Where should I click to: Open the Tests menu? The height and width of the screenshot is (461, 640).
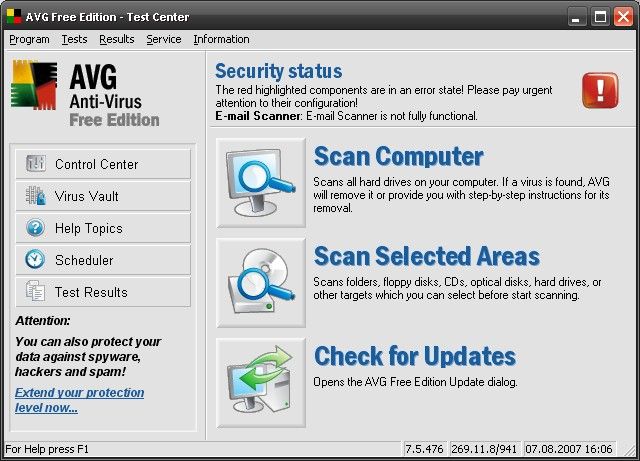tap(74, 39)
